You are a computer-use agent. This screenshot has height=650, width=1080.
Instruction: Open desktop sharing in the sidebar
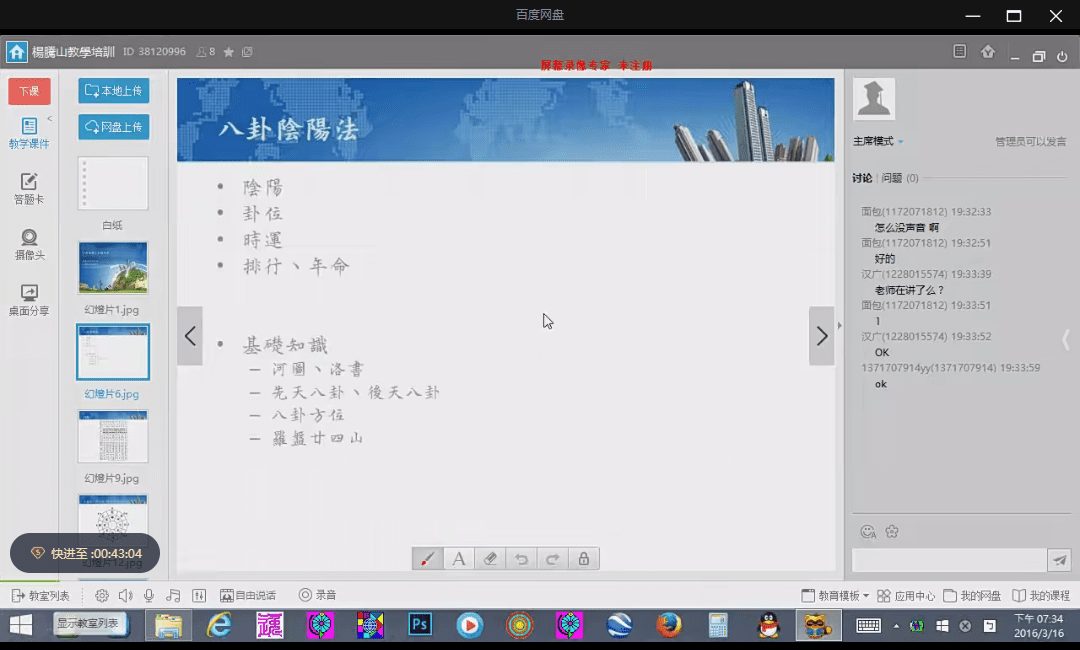[x=29, y=300]
